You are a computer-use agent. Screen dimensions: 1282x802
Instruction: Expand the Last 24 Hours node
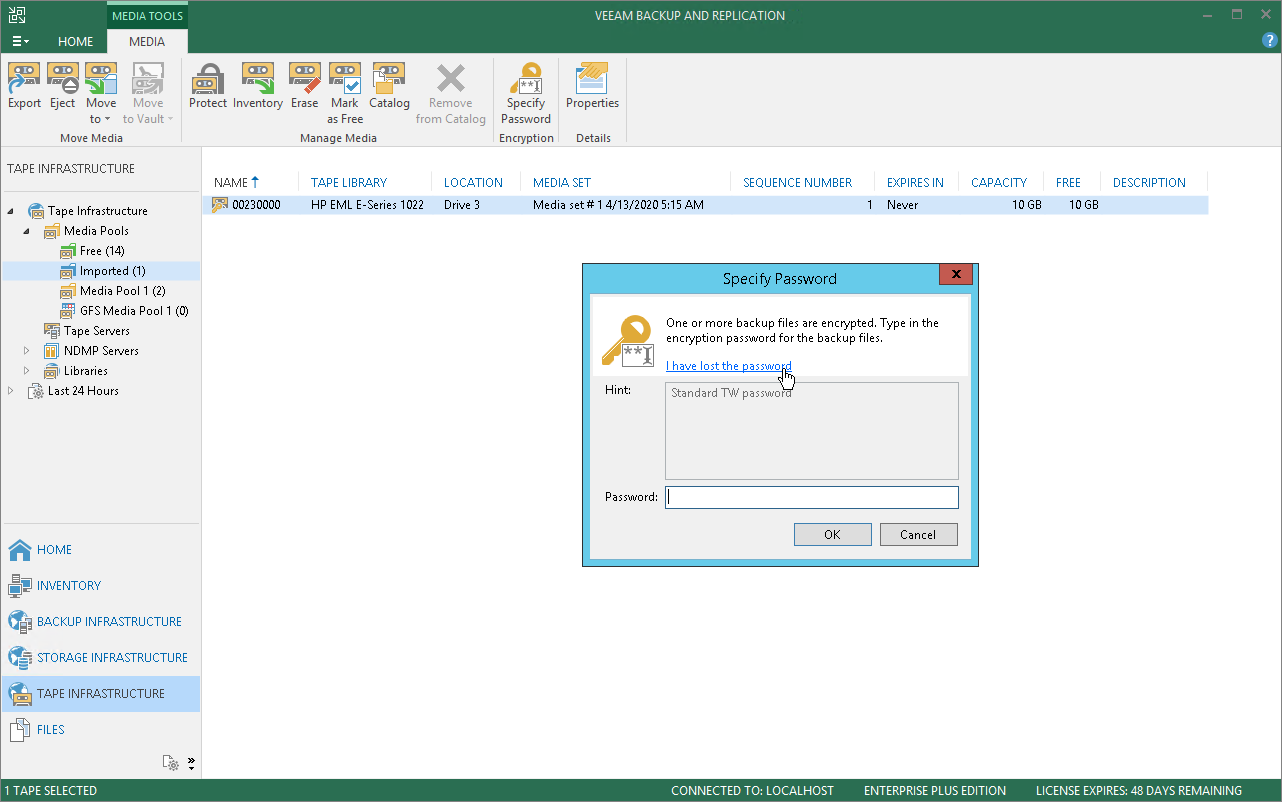pos(11,391)
